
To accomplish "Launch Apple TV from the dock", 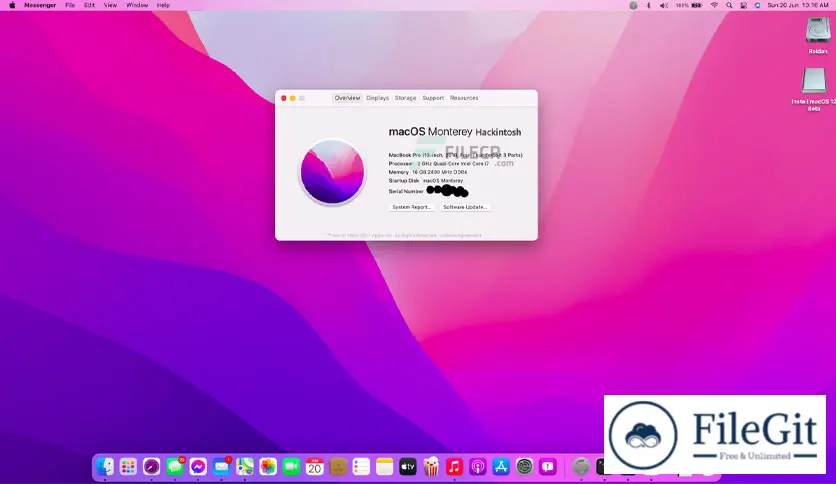I will coord(408,467).
